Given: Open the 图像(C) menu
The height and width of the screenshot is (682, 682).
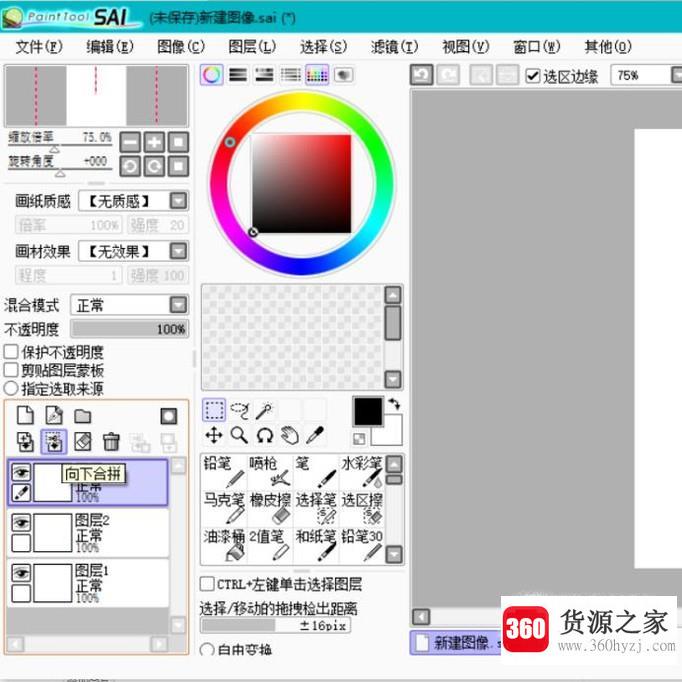Looking at the screenshot, I should point(181,47).
